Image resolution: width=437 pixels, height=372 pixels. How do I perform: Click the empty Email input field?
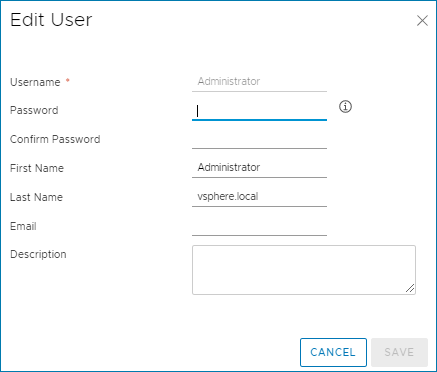point(259,226)
